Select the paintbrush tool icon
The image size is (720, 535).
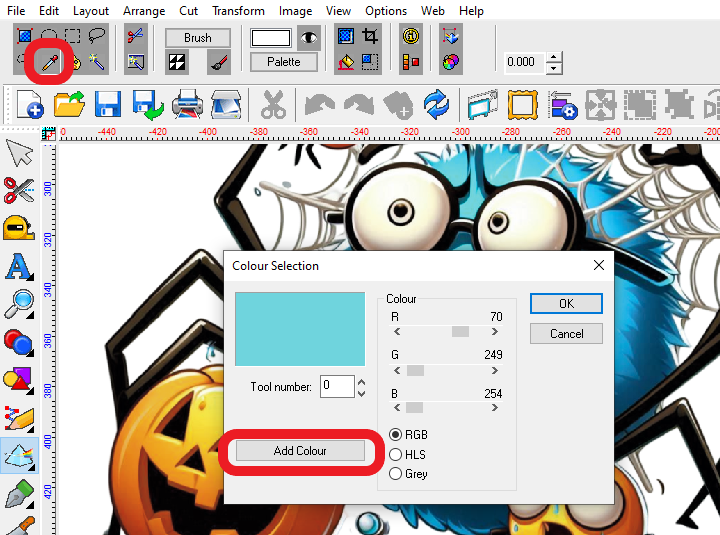click(219, 62)
